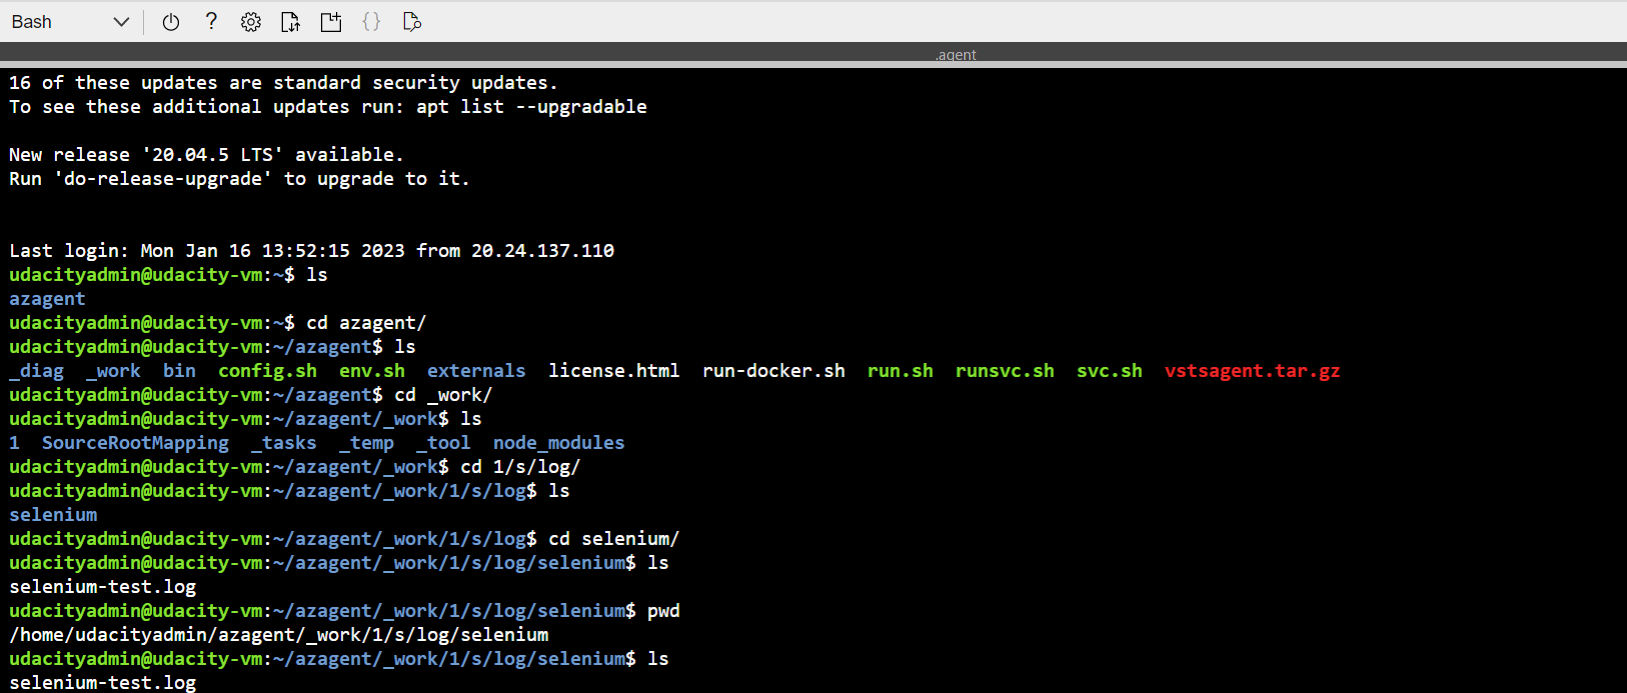
Task: Select the 'SourceRootMapping' directory name
Action: [135, 443]
